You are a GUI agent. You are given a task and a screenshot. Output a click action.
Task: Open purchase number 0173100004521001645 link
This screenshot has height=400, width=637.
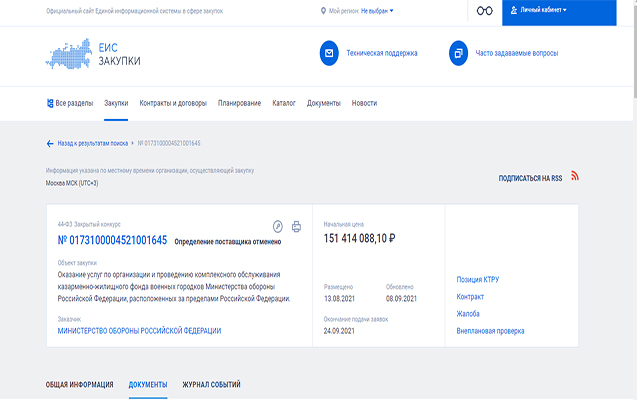tap(112, 240)
